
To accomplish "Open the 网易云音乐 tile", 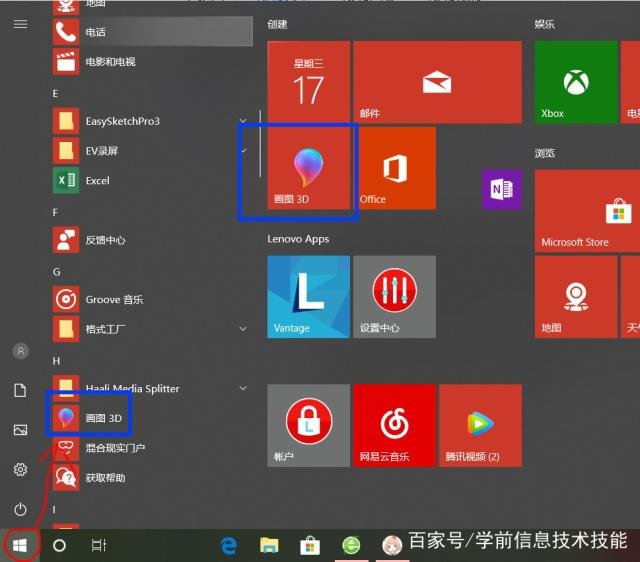I will tap(394, 425).
